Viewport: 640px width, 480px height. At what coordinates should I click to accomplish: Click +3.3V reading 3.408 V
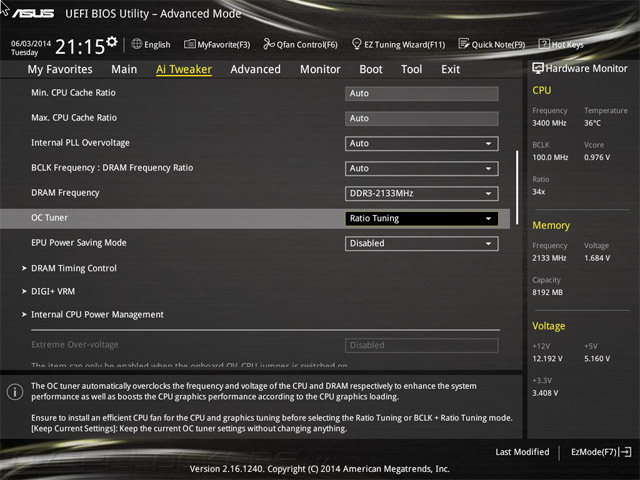(545, 393)
